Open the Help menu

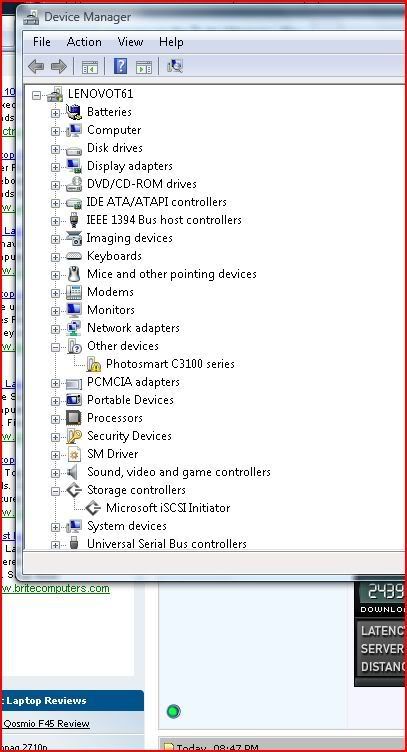(x=171, y=42)
